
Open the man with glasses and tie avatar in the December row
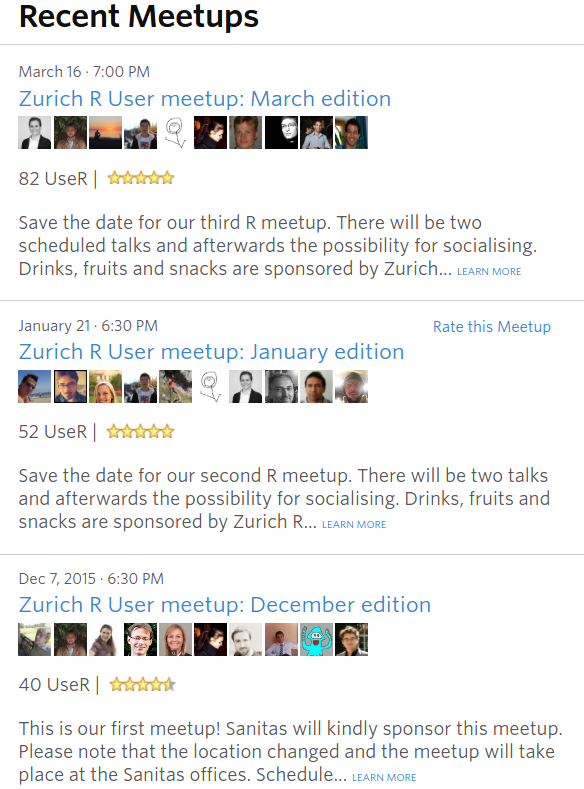click(140, 640)
